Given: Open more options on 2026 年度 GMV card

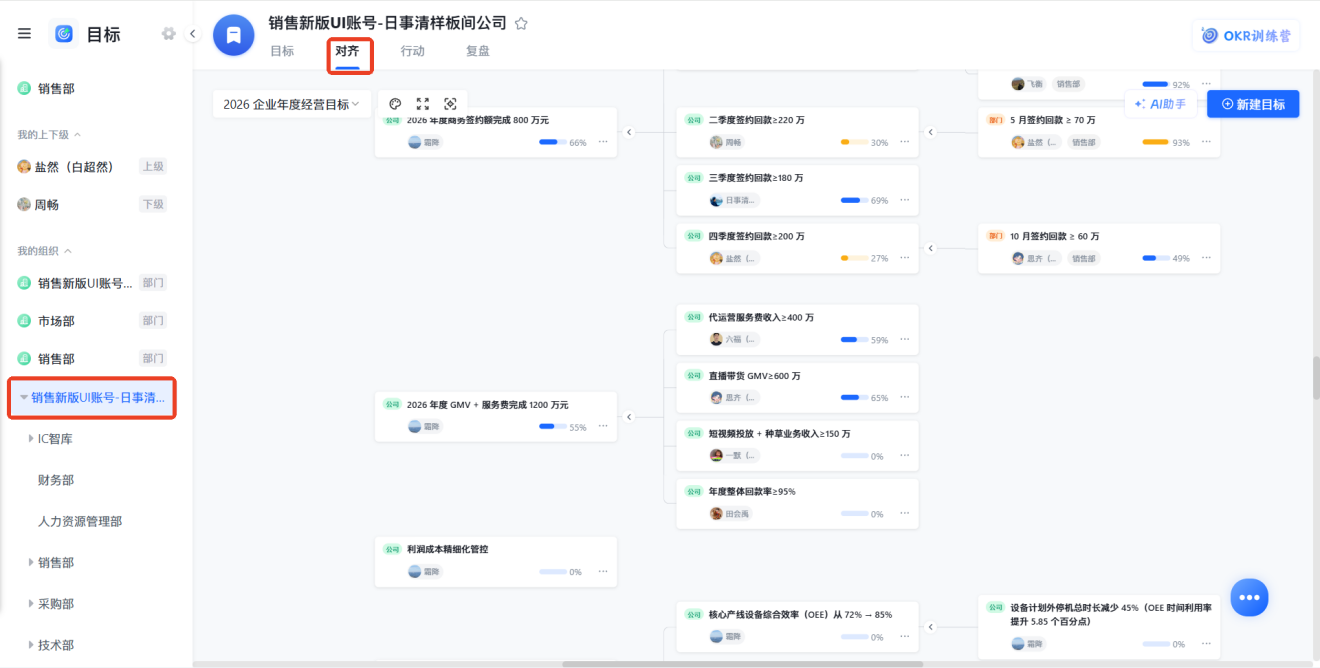Looking at the screenshot, I should pyautogui.click(x=602, y=426).
